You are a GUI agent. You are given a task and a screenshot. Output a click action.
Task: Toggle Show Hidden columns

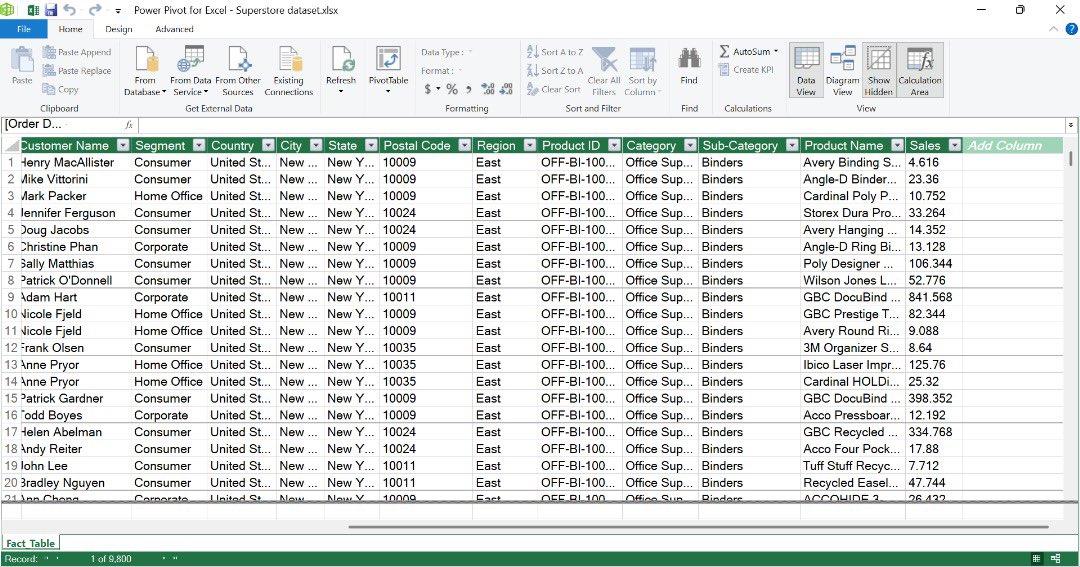coord(878,70)
